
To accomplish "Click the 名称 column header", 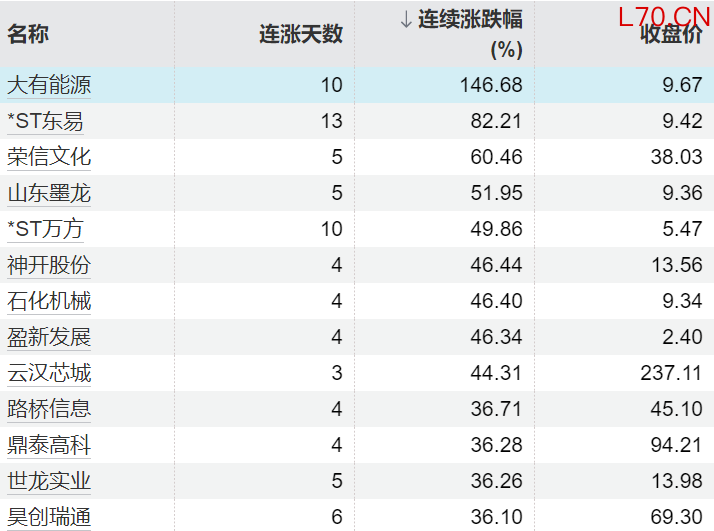I will pyautogui.click(x=28, y=34).
